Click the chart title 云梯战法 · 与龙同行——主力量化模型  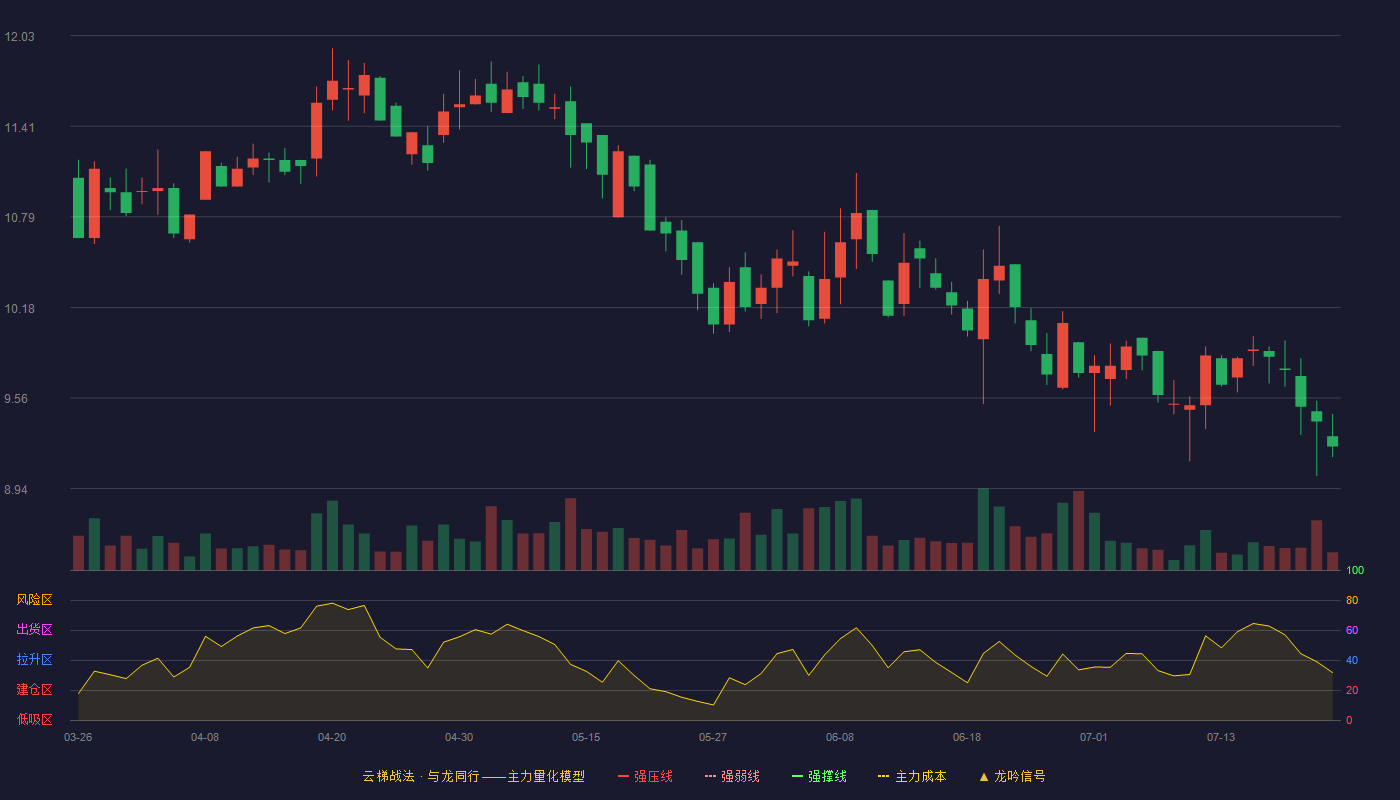pos(473,776)
